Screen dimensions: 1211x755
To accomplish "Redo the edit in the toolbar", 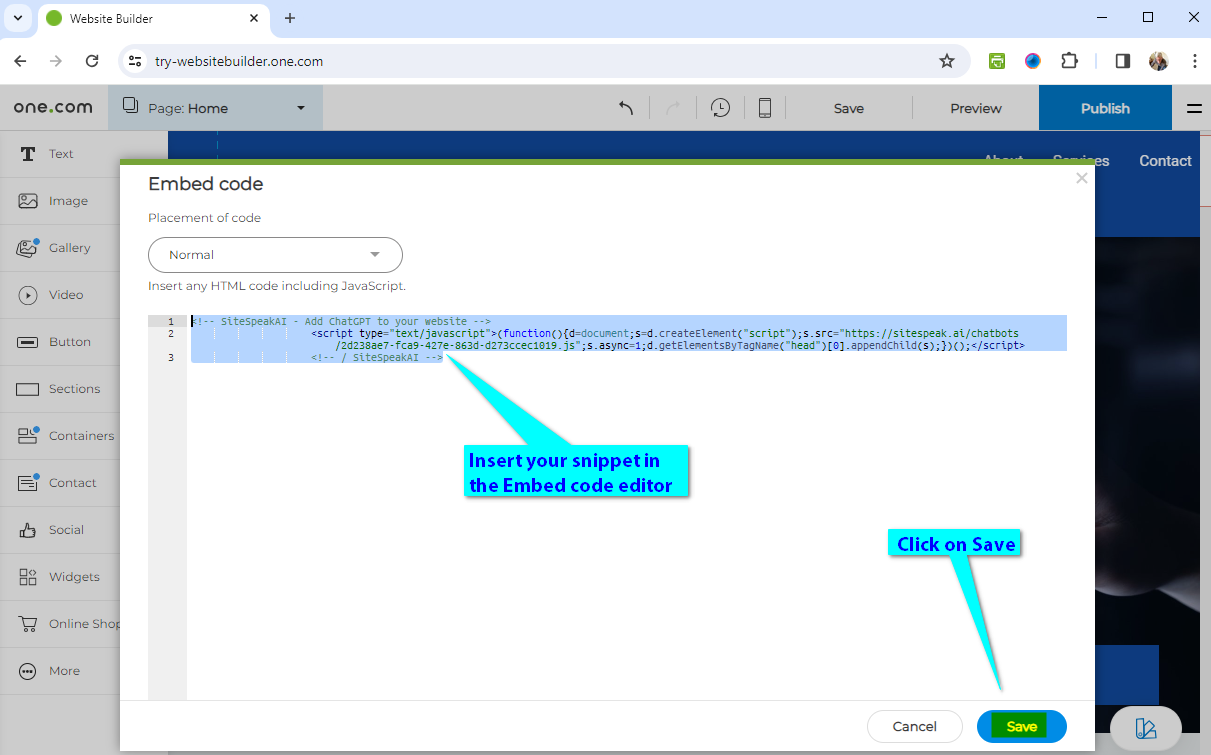I will click(x=673, y=108).
